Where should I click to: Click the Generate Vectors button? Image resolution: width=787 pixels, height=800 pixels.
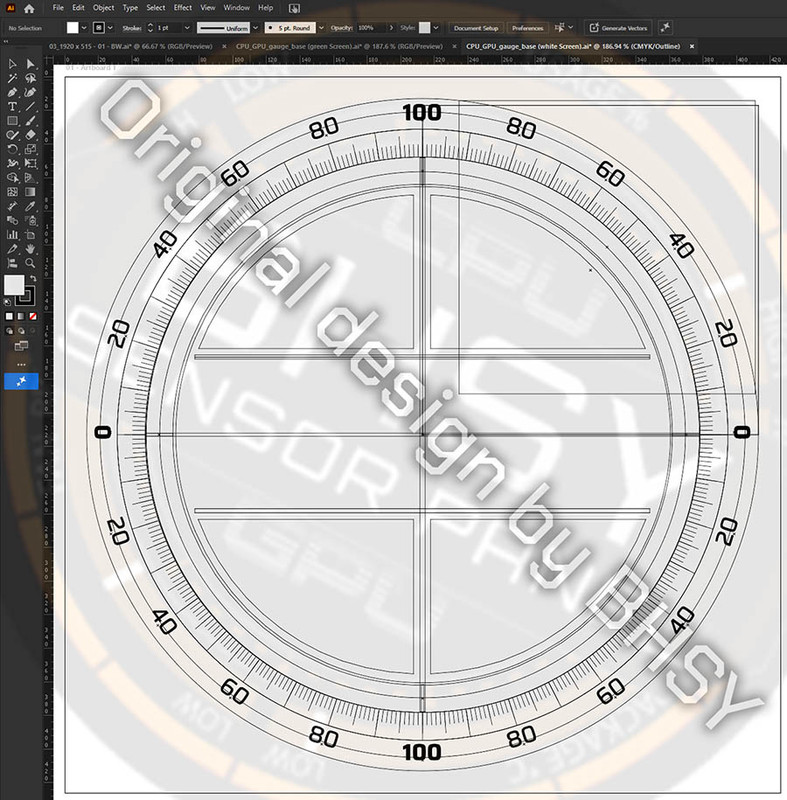pyautogui.click(x=618, y=28)
